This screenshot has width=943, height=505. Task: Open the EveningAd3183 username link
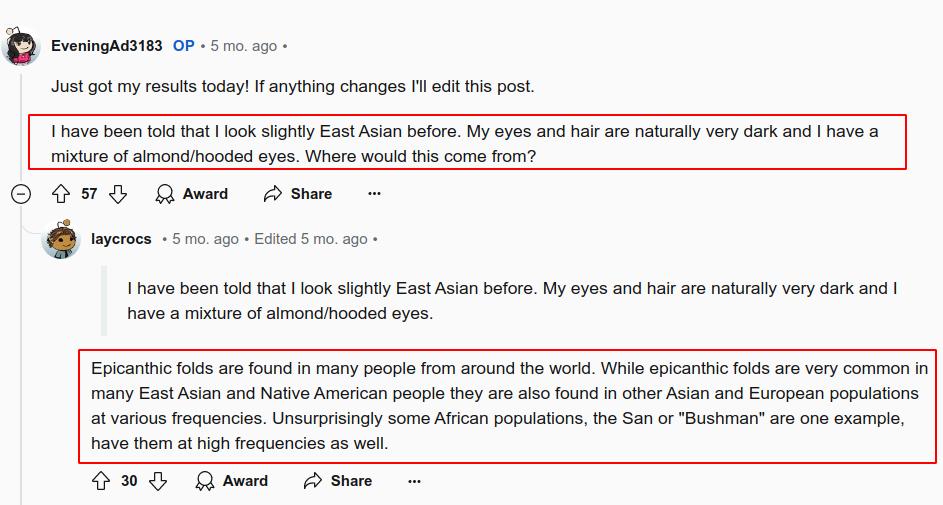click(106, 46)
